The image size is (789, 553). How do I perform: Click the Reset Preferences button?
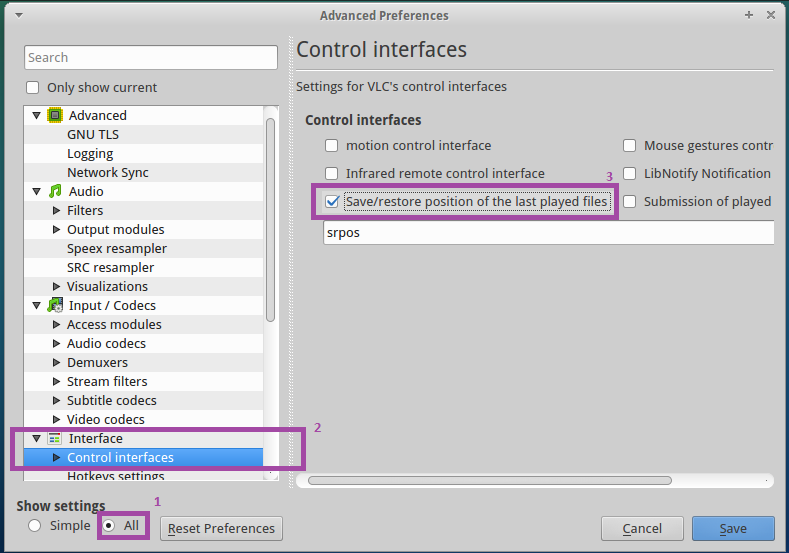(221, 528)
